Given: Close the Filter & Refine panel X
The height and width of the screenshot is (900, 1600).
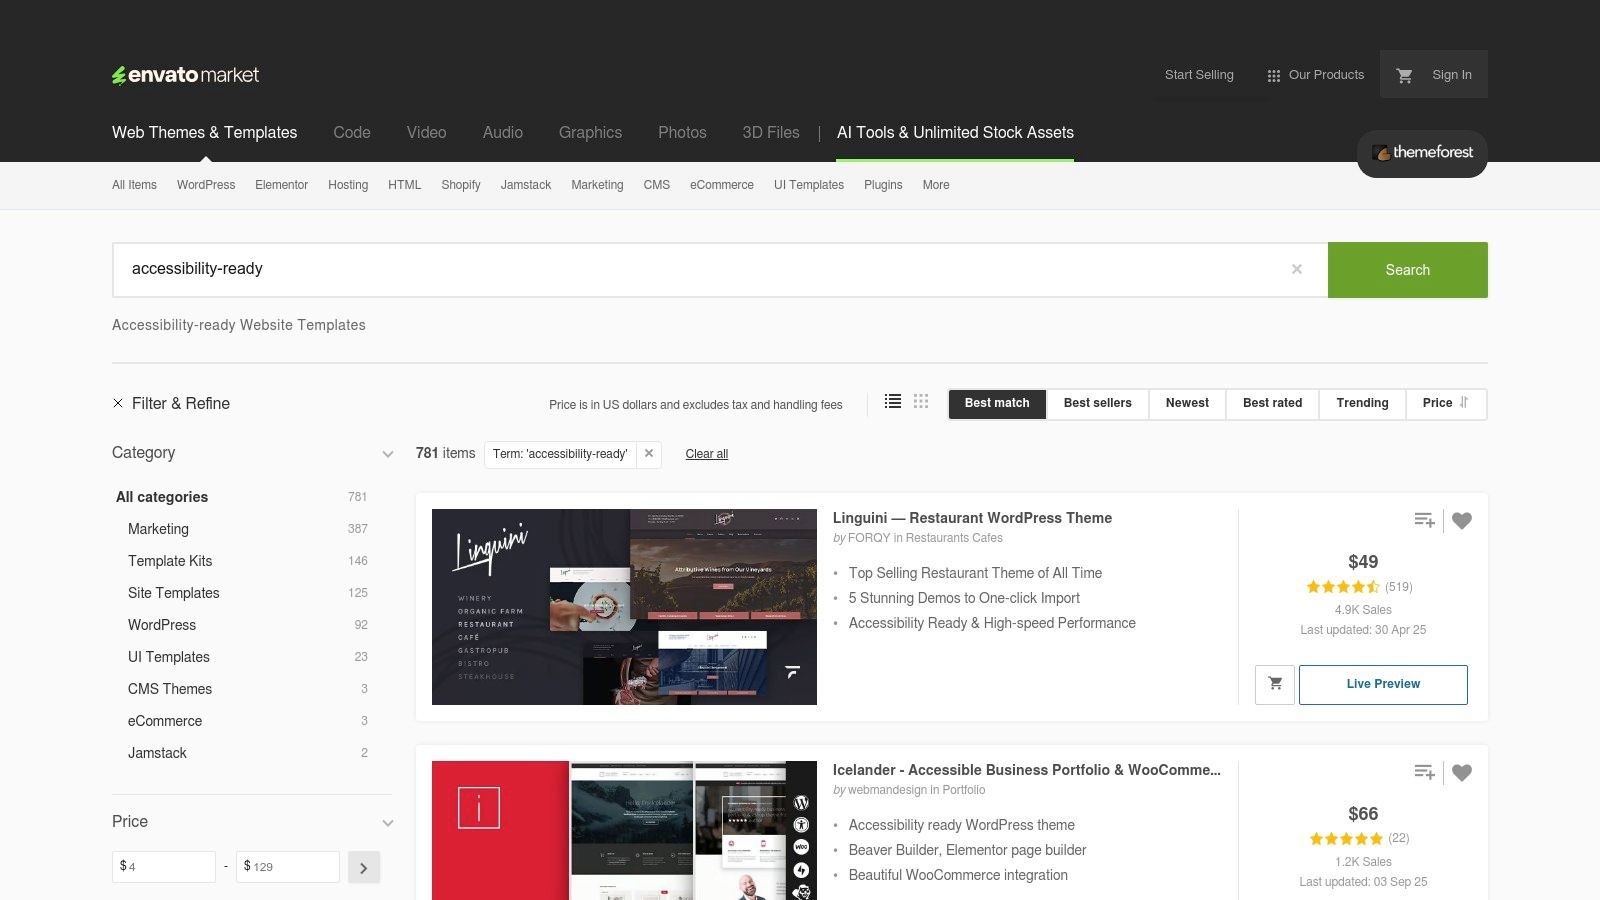Looking at the screenshot, I should (x=118, y=403).
